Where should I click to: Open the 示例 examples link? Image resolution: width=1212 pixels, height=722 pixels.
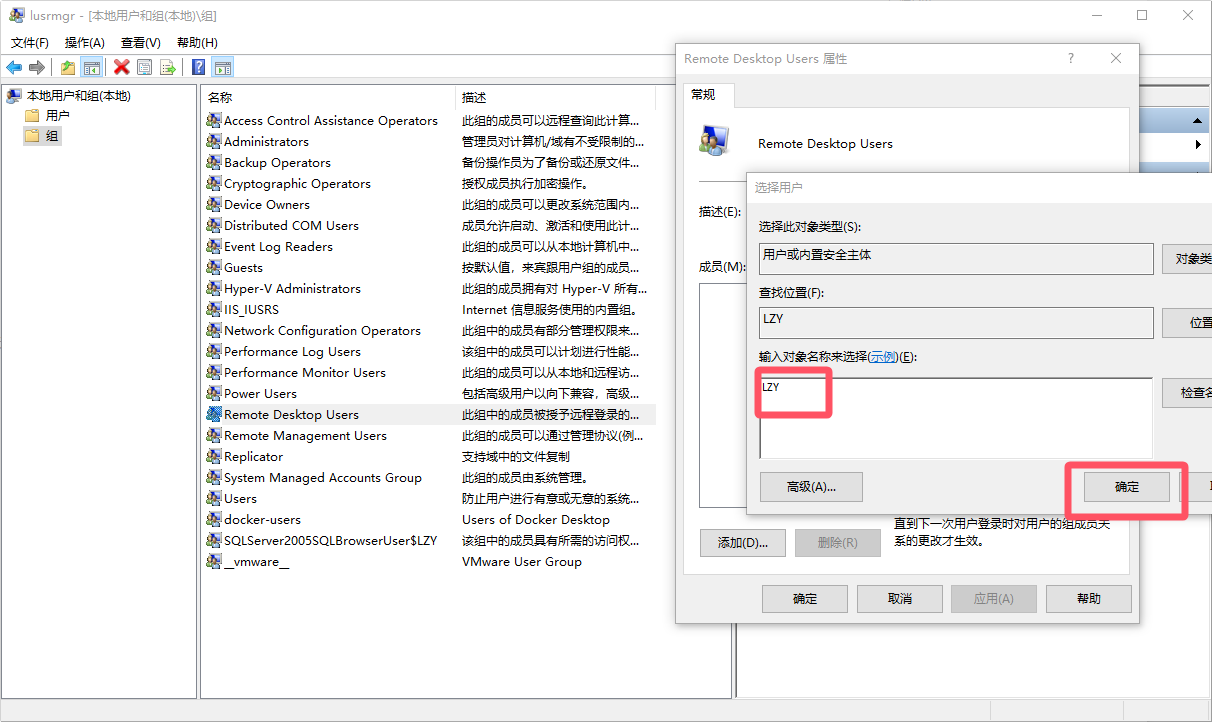pyautogui.click(x=882, y=357)
